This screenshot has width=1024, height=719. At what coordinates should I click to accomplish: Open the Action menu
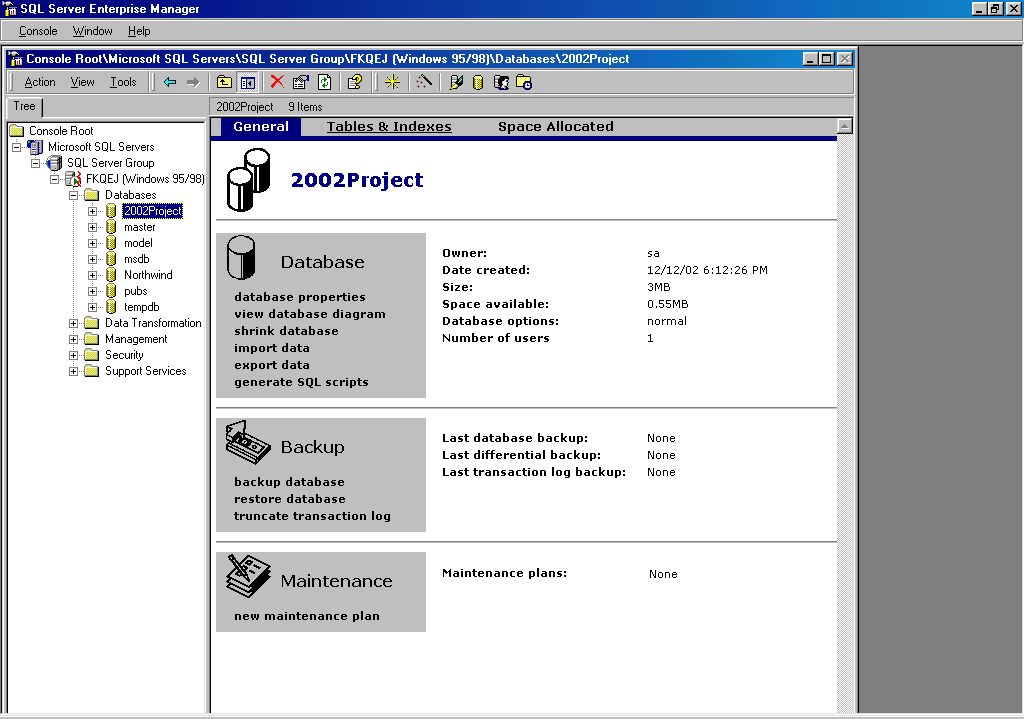pos(40,82)
